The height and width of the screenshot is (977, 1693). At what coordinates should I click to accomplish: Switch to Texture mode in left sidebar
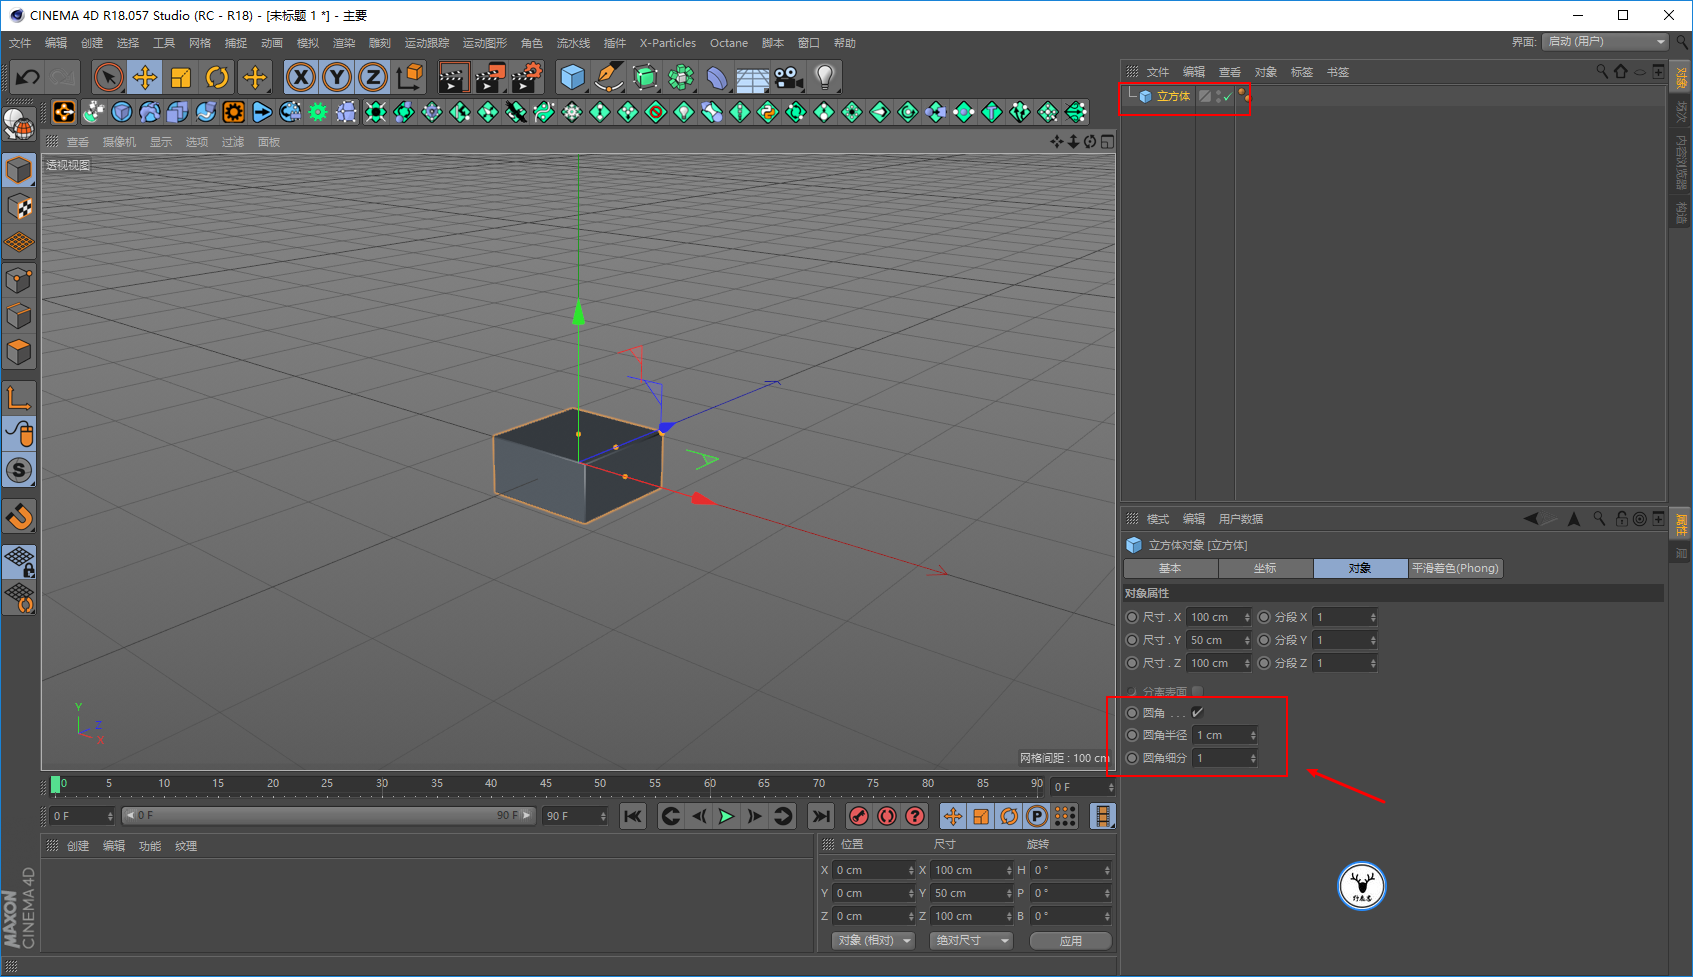click(19, 207)
